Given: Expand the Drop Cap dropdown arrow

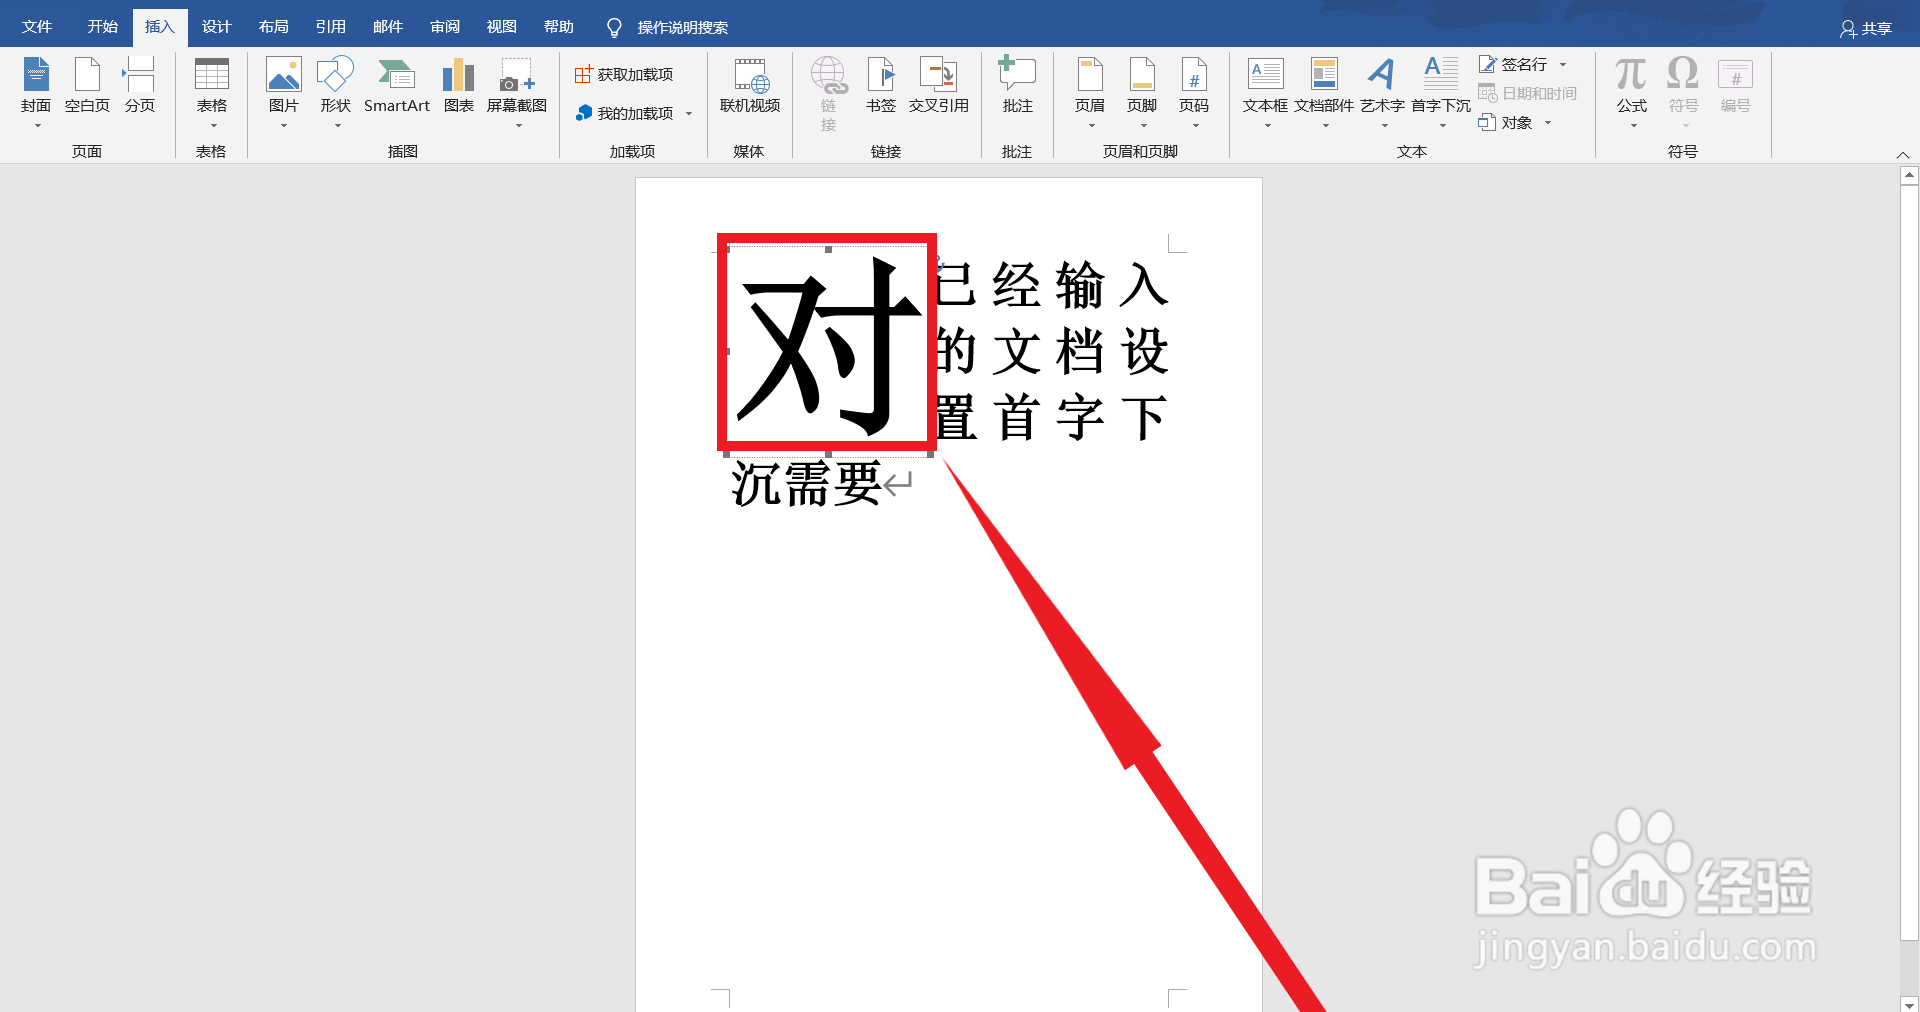Looking at the screenshot, I should [x=1443, y=126].
